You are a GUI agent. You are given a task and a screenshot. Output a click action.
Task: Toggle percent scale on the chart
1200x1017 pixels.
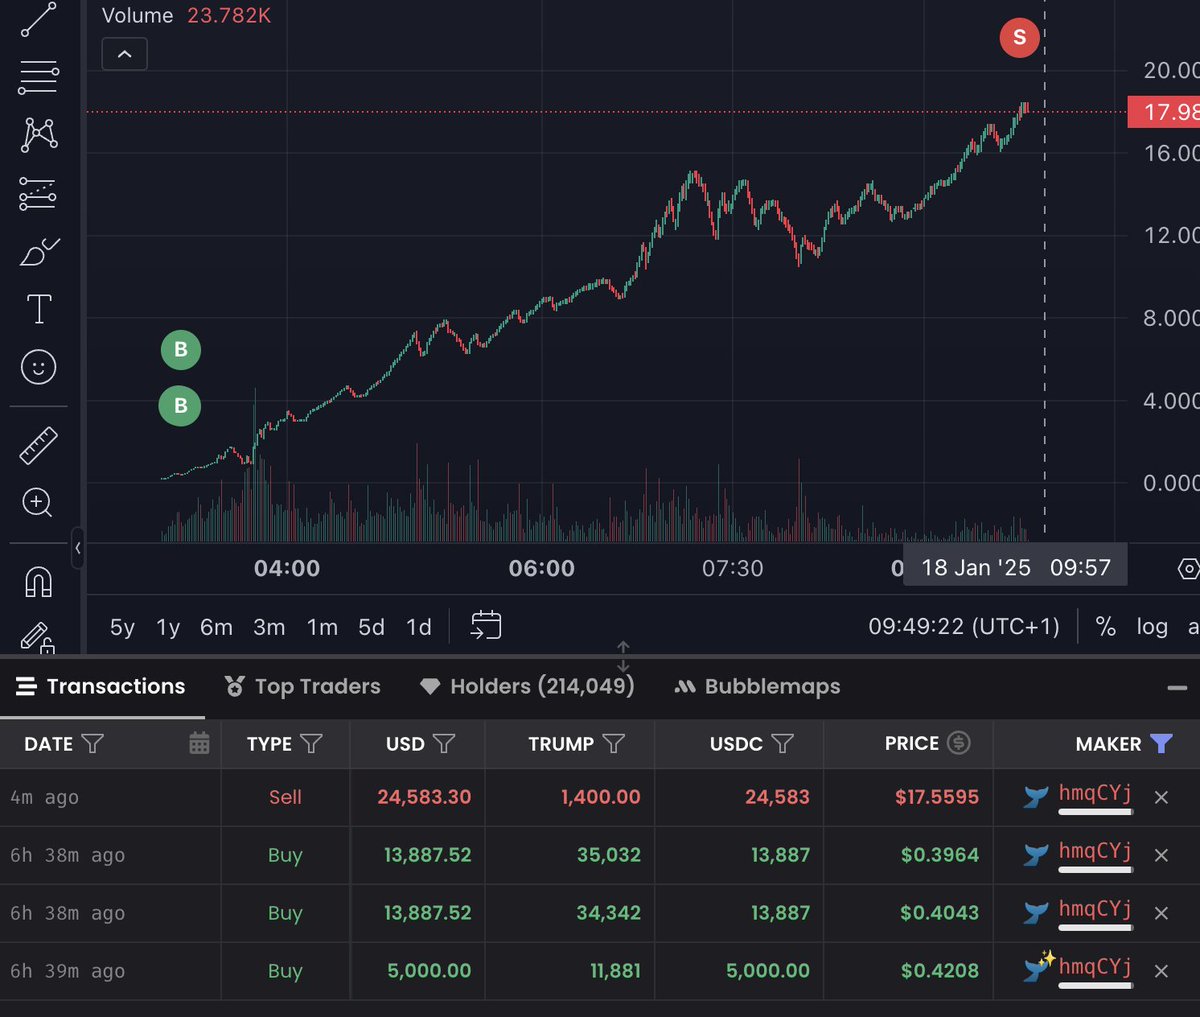pyautogui.click(x=1105, y=627)
